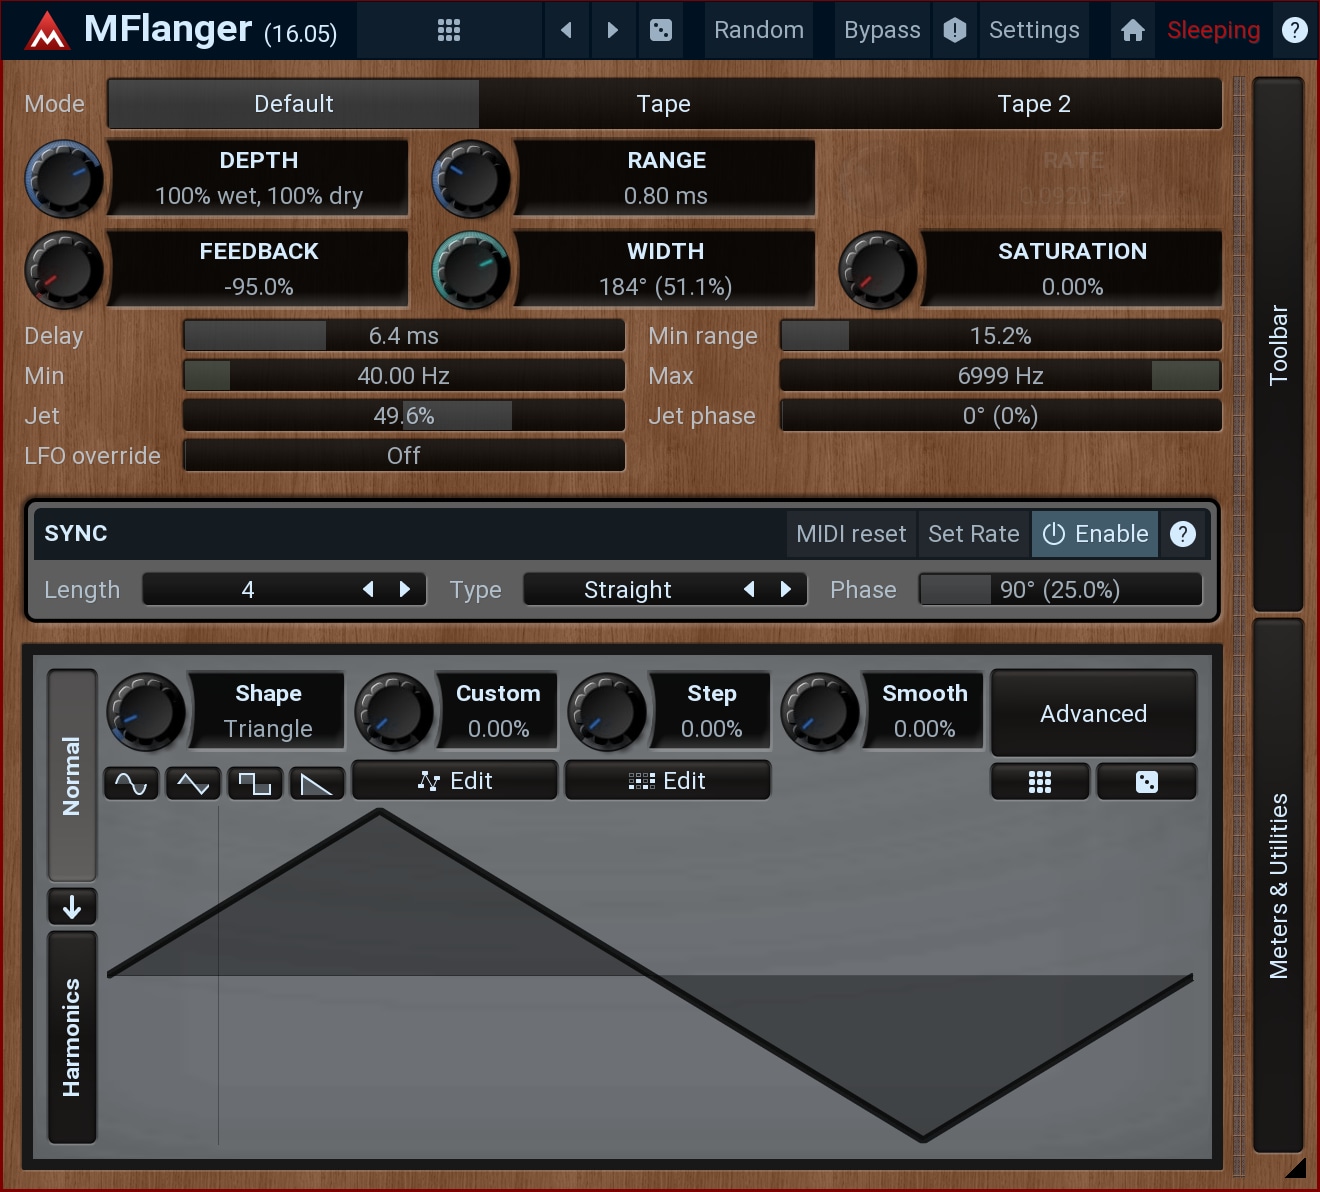Open the presets grid icon in title bar

tap(449, 30)
